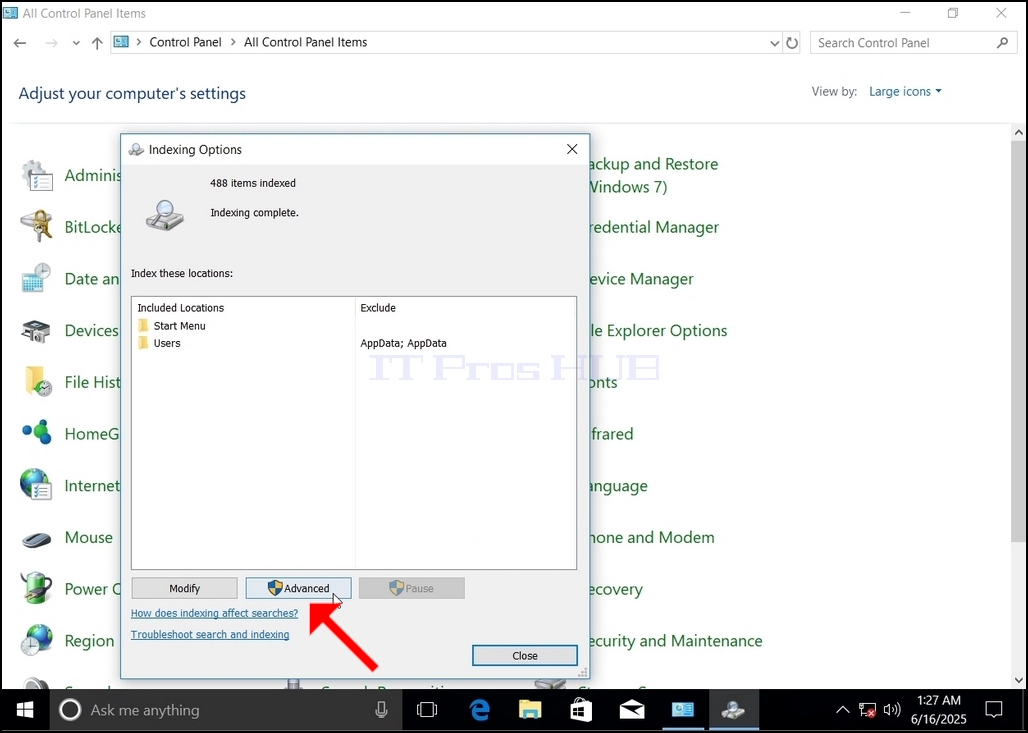The image size is (1028, 733).
Task: Click the Cortana 'Ask me anything' box
Action: pyautogui.click(x=226, y=710)
